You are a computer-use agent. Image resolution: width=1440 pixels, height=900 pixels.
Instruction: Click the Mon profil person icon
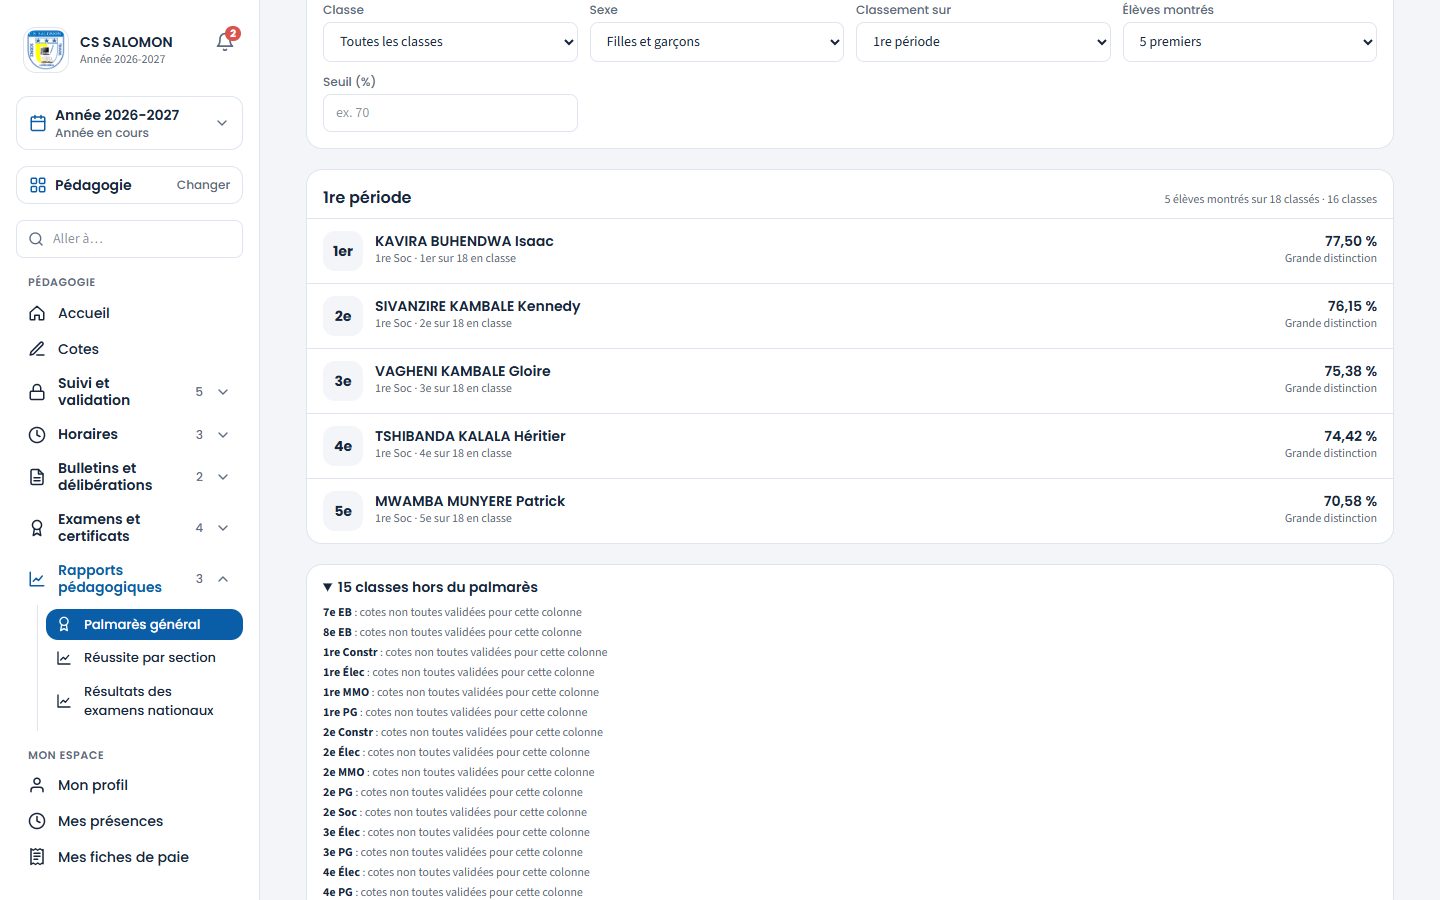(x=37, y=785)
